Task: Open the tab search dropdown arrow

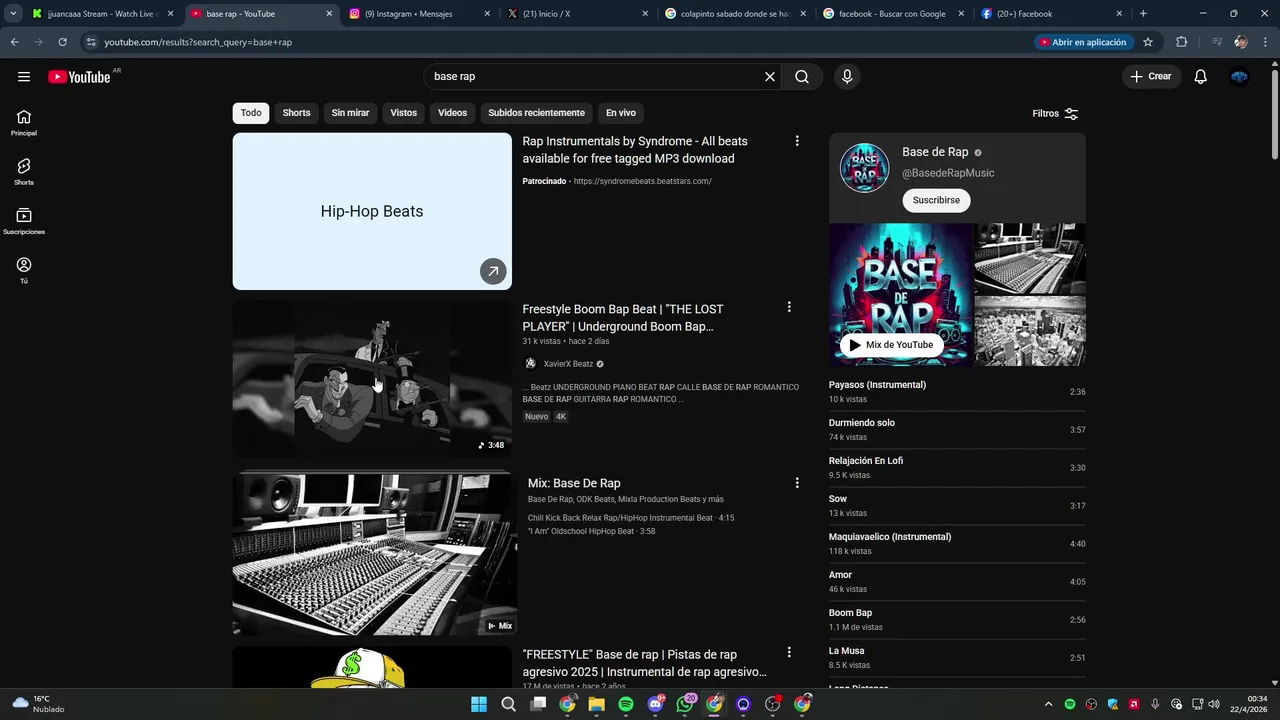Action: 13,14
